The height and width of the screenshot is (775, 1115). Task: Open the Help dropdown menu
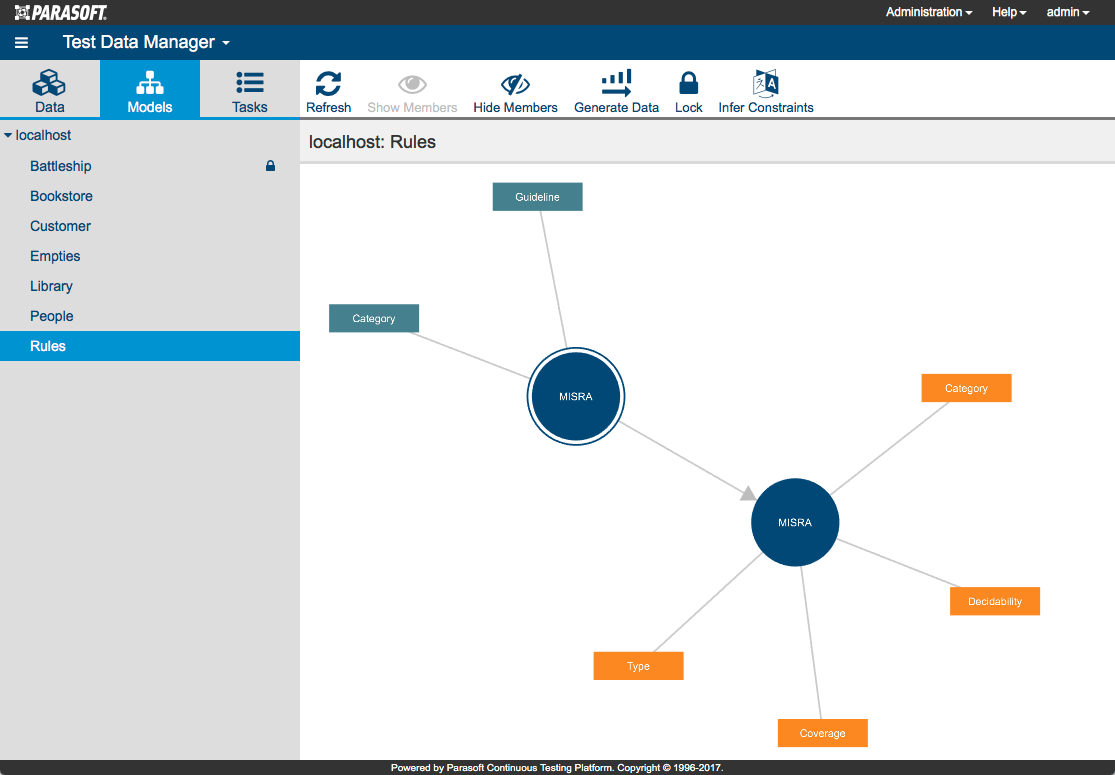pos(1009,12)
